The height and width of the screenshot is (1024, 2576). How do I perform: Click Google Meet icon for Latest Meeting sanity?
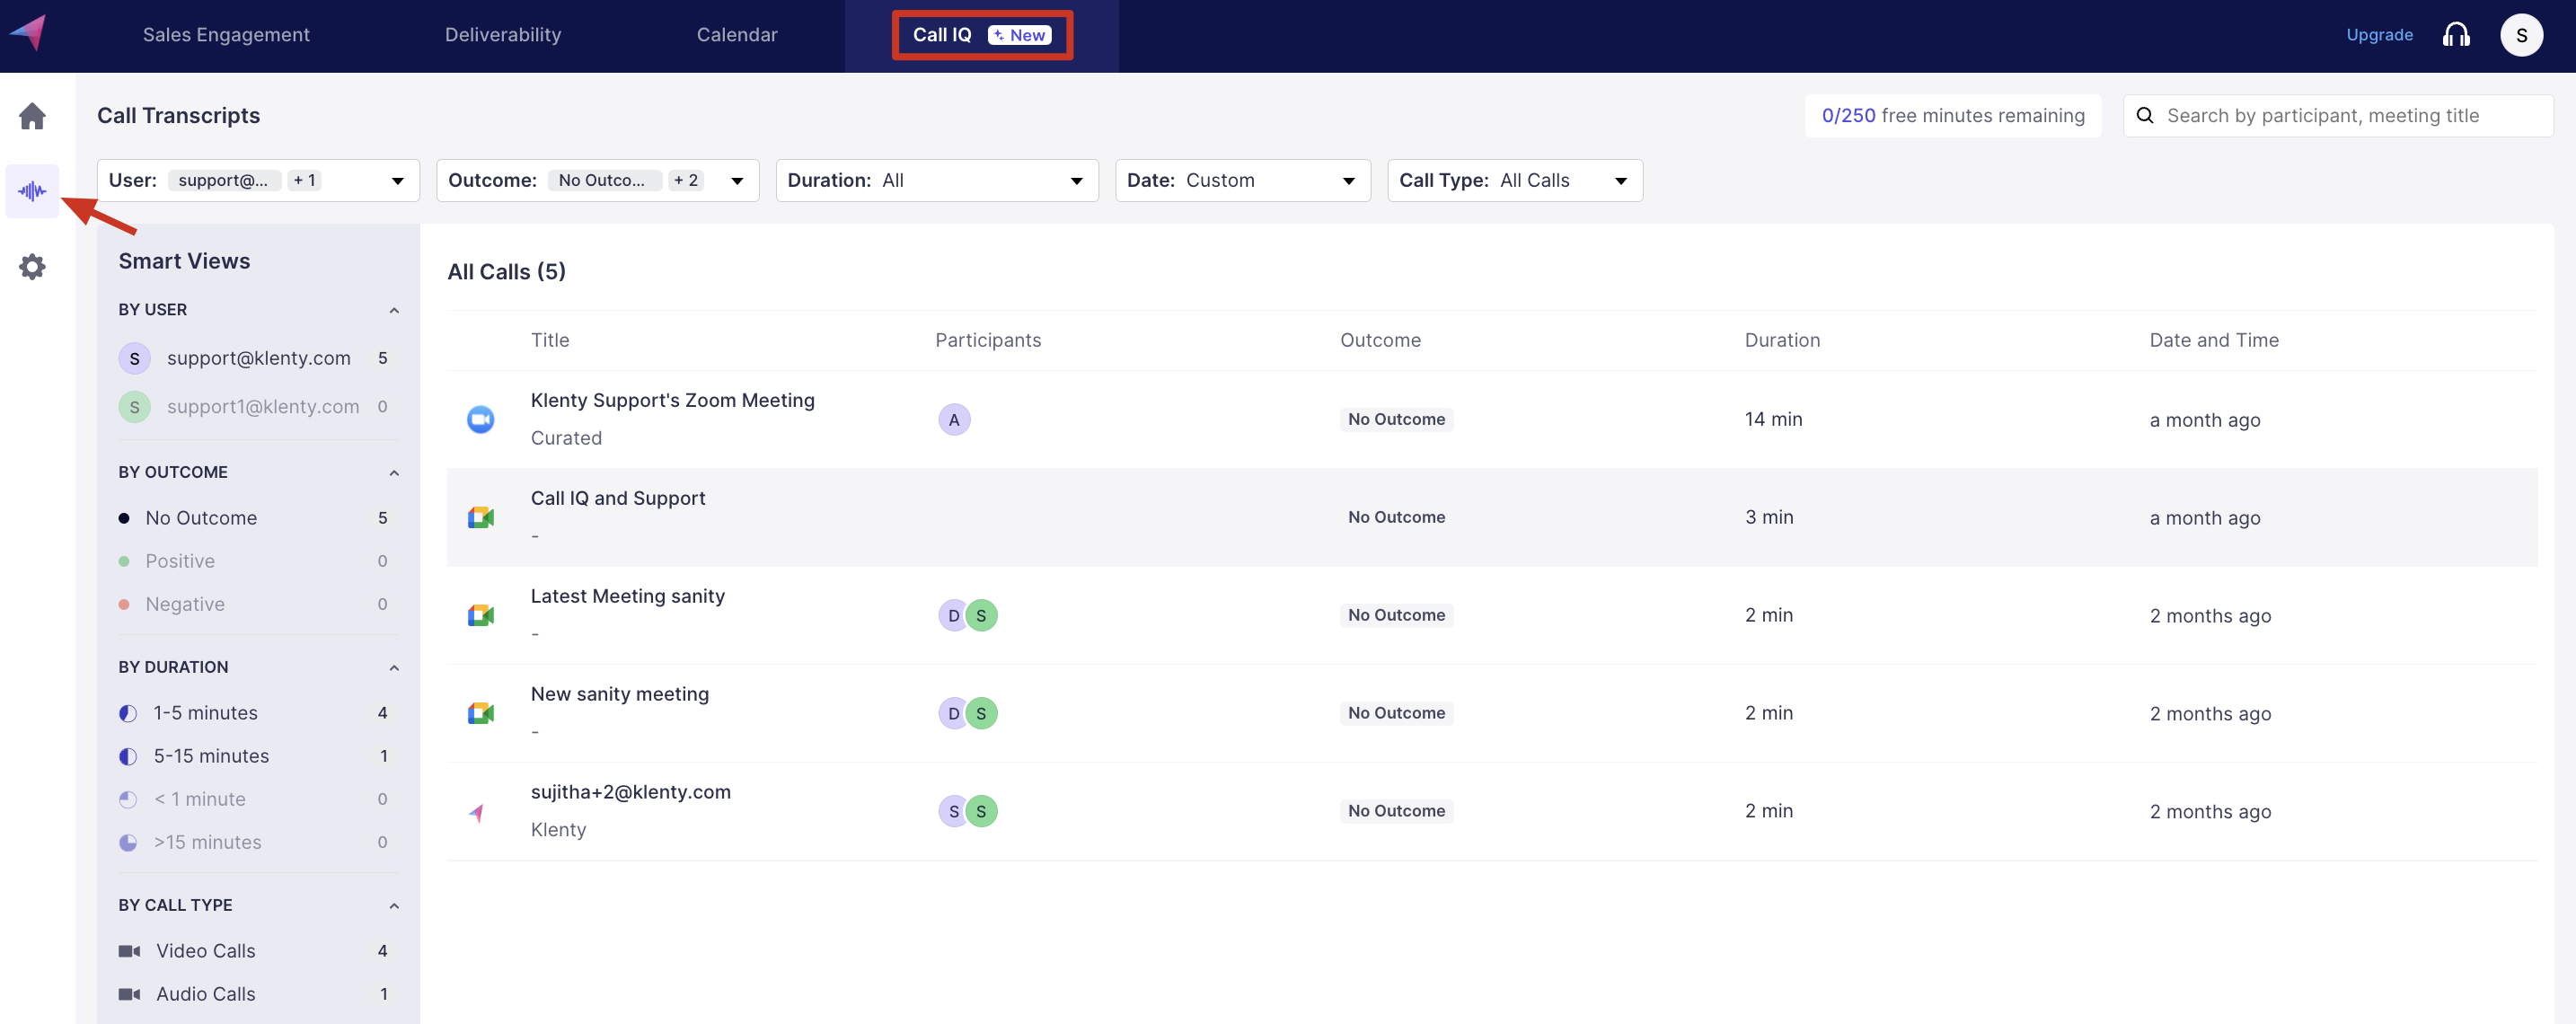[x=480, y=615]
